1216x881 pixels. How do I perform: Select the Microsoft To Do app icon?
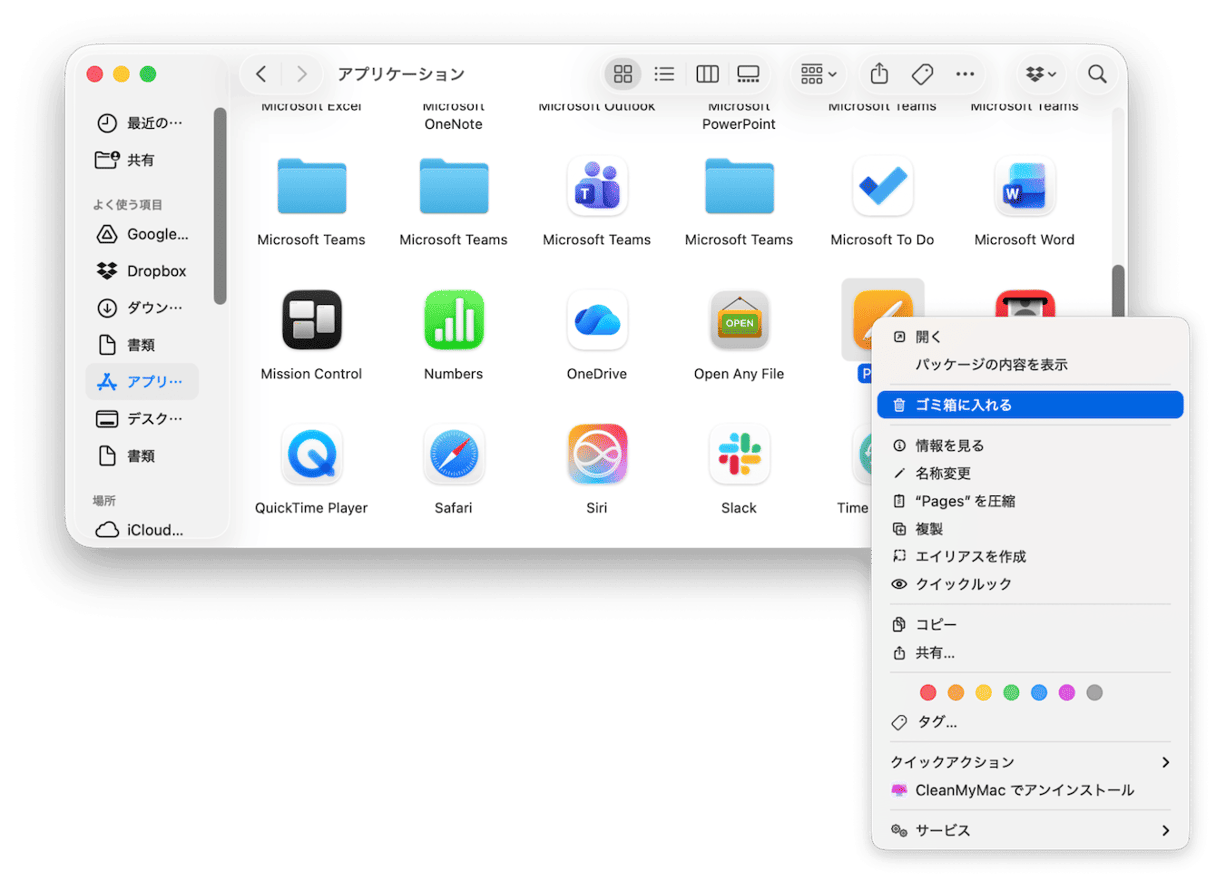pyautogui.click(x=882, y=186)
